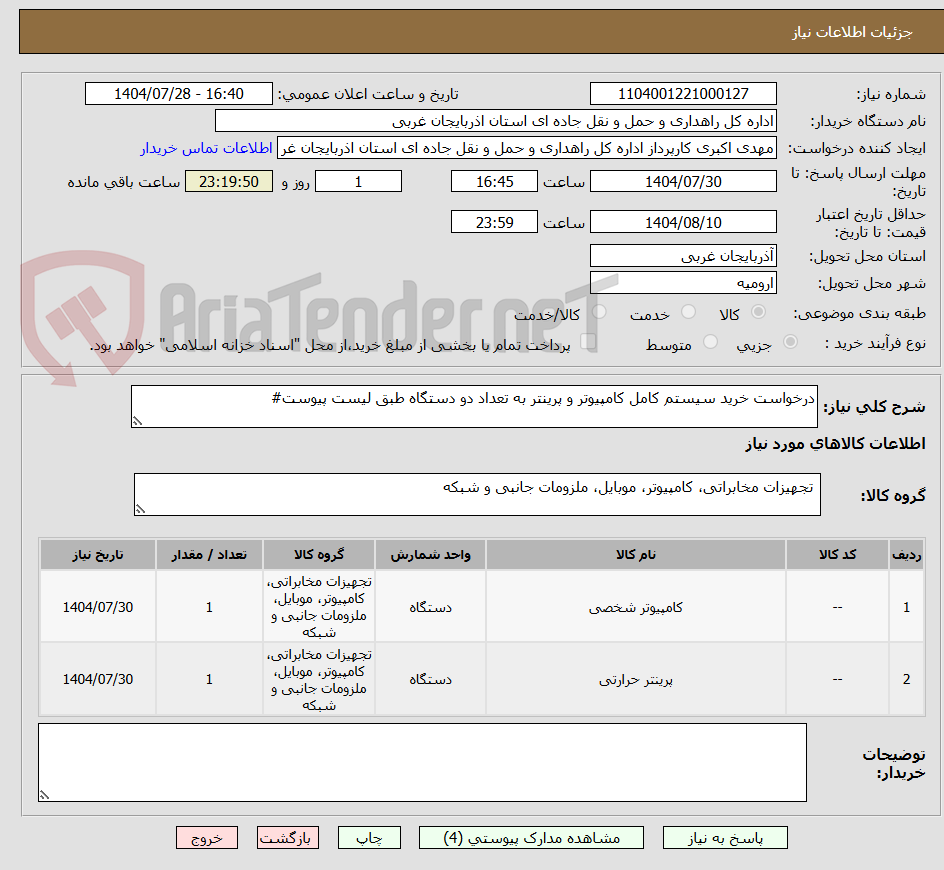Select the جزیی option
This screenshot has width=944, height=870.
click(x=791, y=340)
